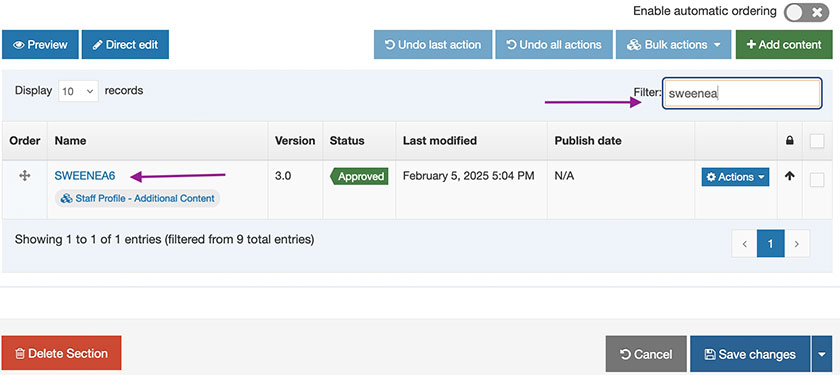
Task: Go to next page of results
Action: pyautogui.click(x=797, y=244)
